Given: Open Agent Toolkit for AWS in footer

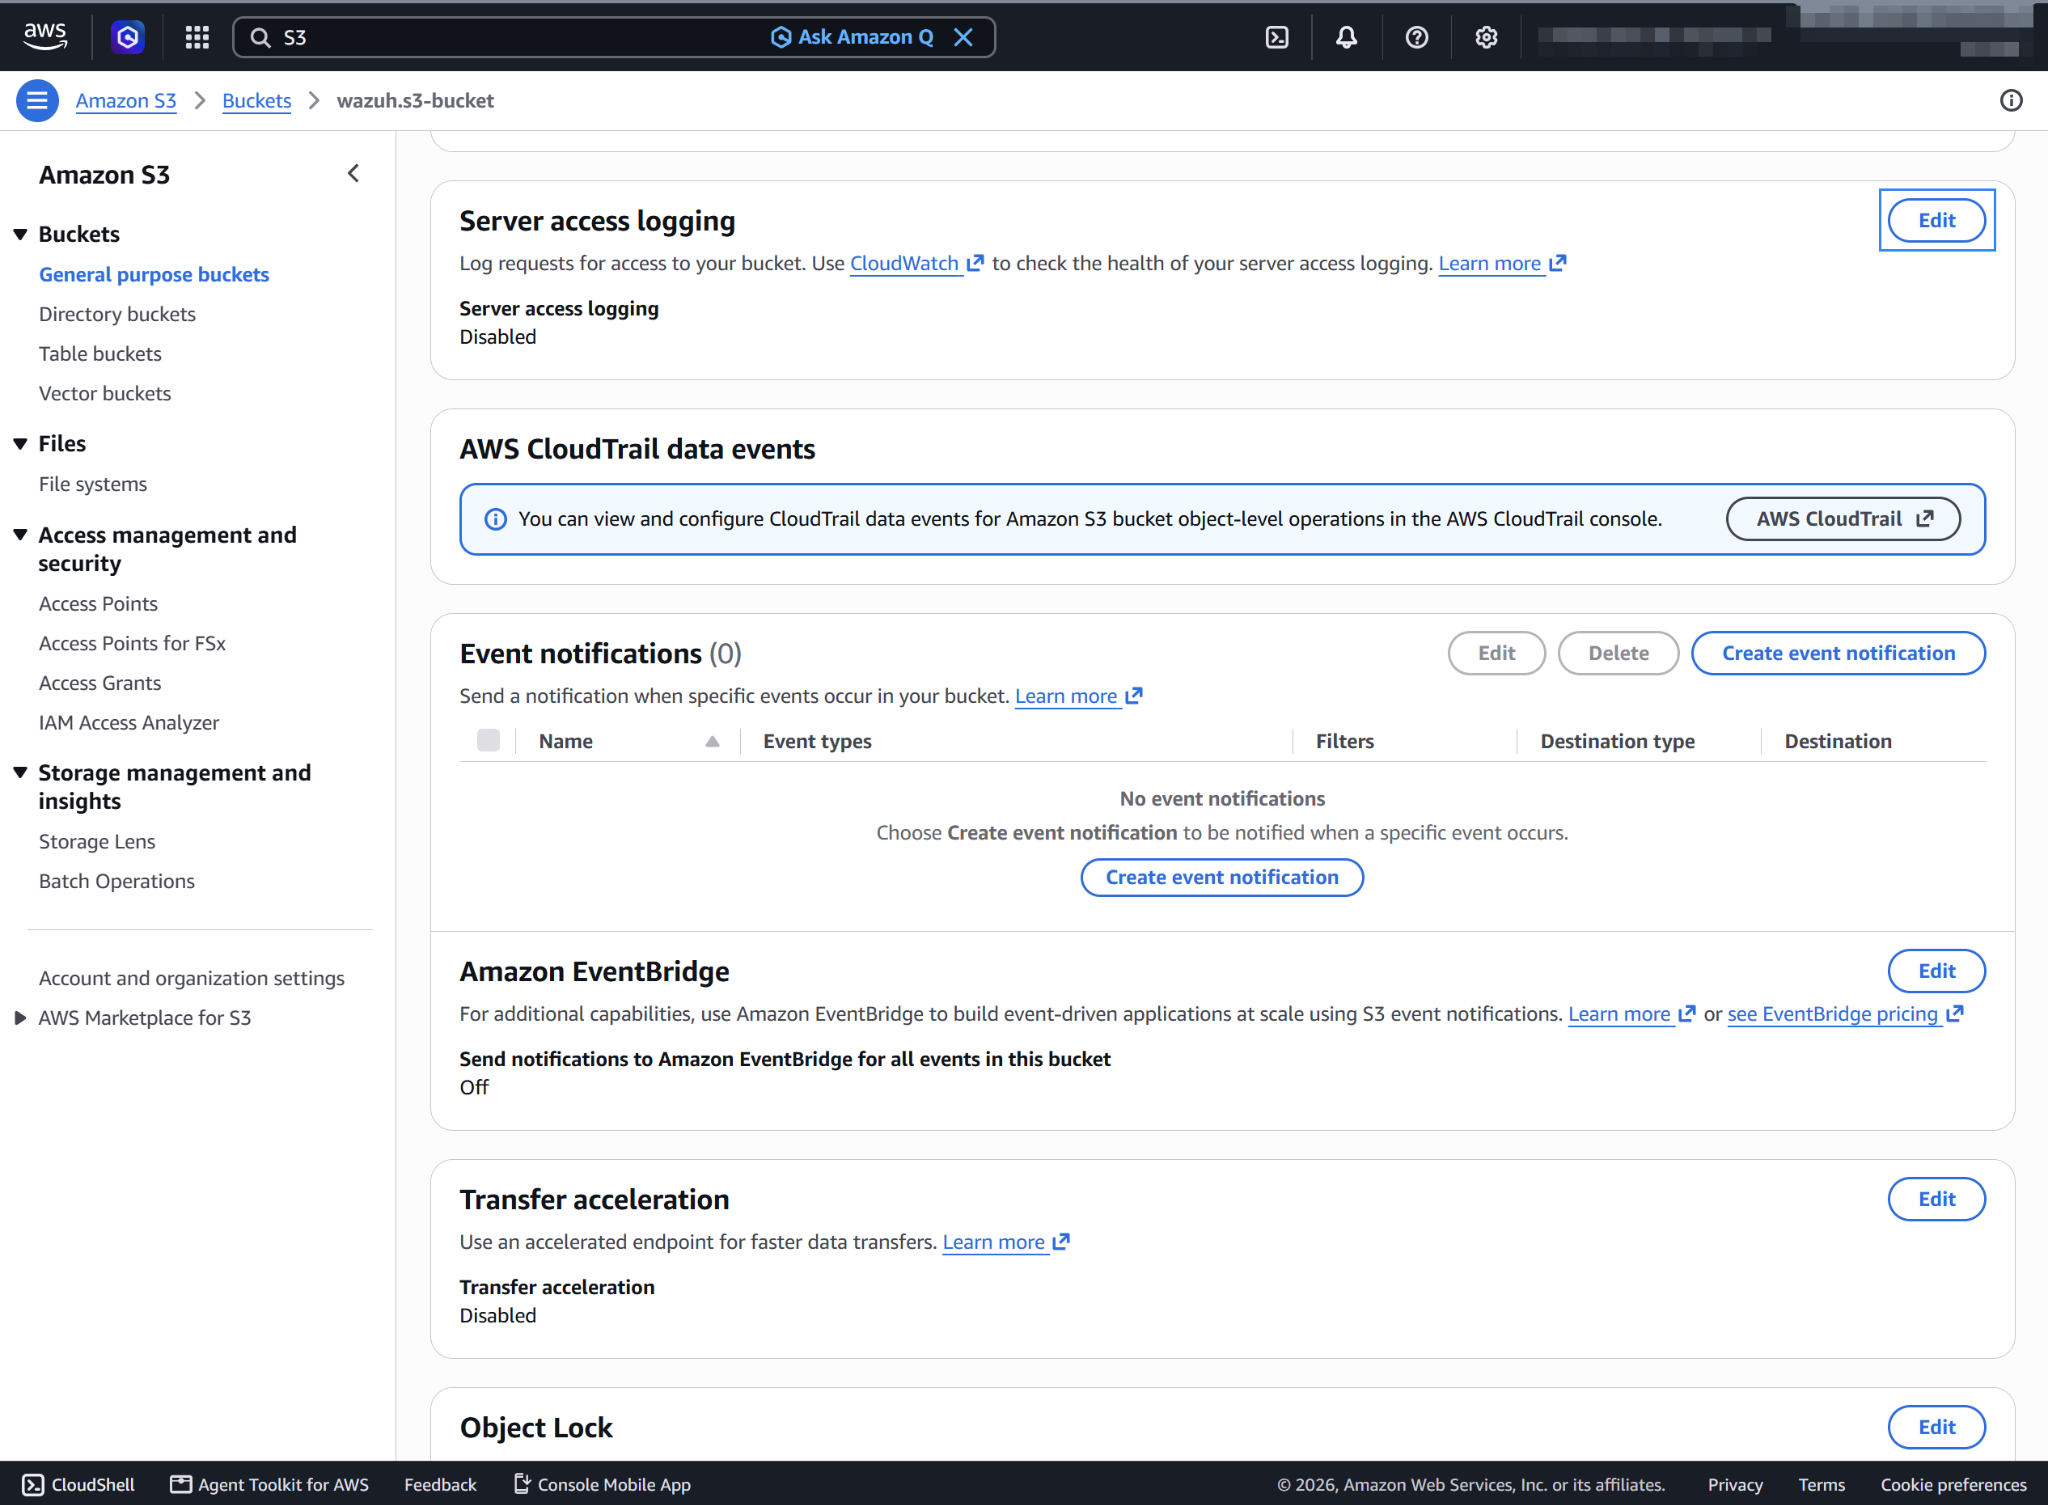Looking at the screenshot, I should pyautogui.click(x=269, y=1485).
